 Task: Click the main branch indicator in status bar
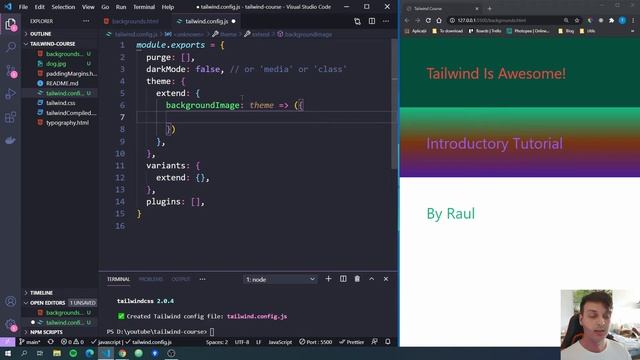[30, 342]
